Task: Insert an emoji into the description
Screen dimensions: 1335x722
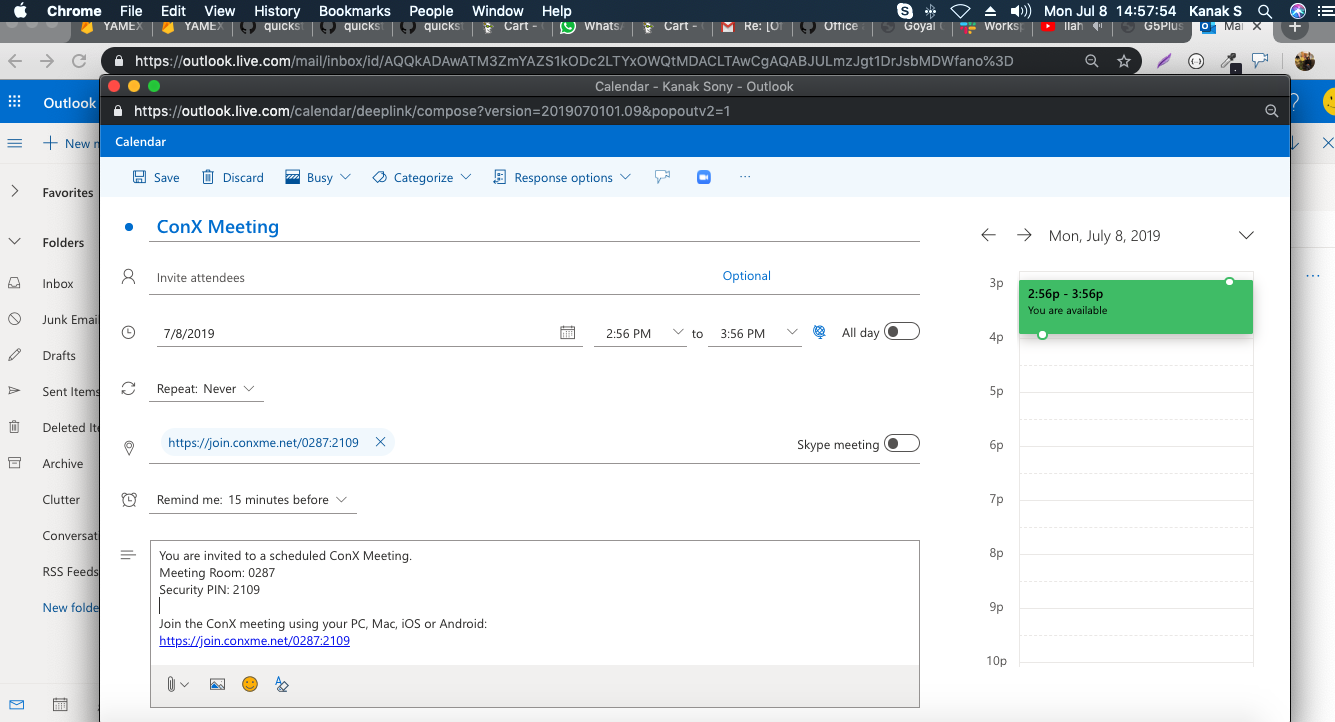Action: pyautogui.click(x=249, y=684)
